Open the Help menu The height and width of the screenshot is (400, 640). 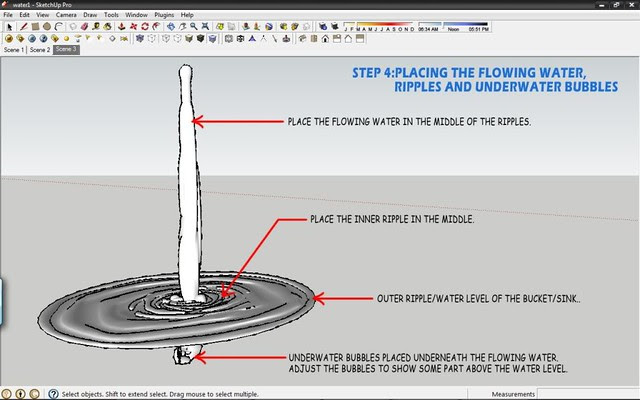point(187,15)
